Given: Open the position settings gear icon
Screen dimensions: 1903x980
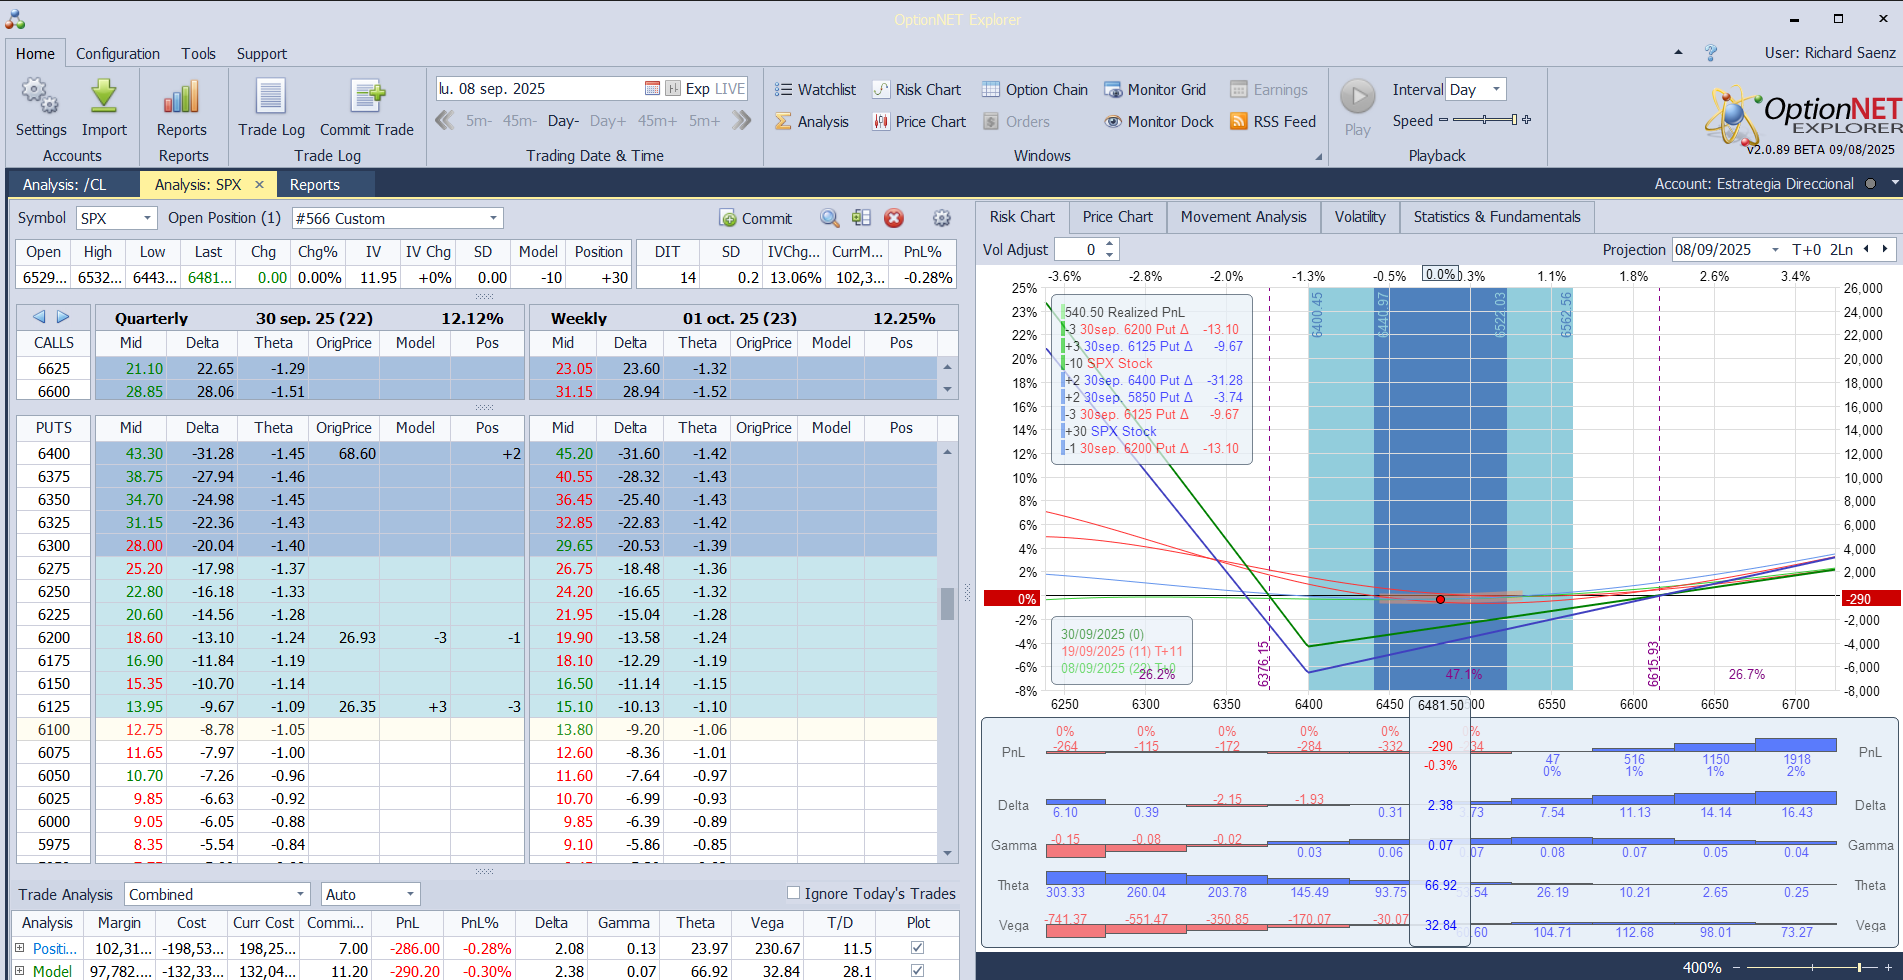Looking at the screenshot, I should (941, 218).
